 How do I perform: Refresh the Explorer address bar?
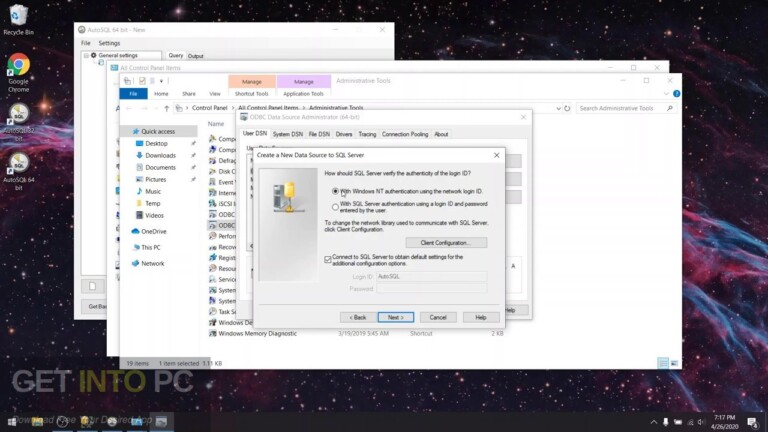pyautogui.click(x=567, y=108)
